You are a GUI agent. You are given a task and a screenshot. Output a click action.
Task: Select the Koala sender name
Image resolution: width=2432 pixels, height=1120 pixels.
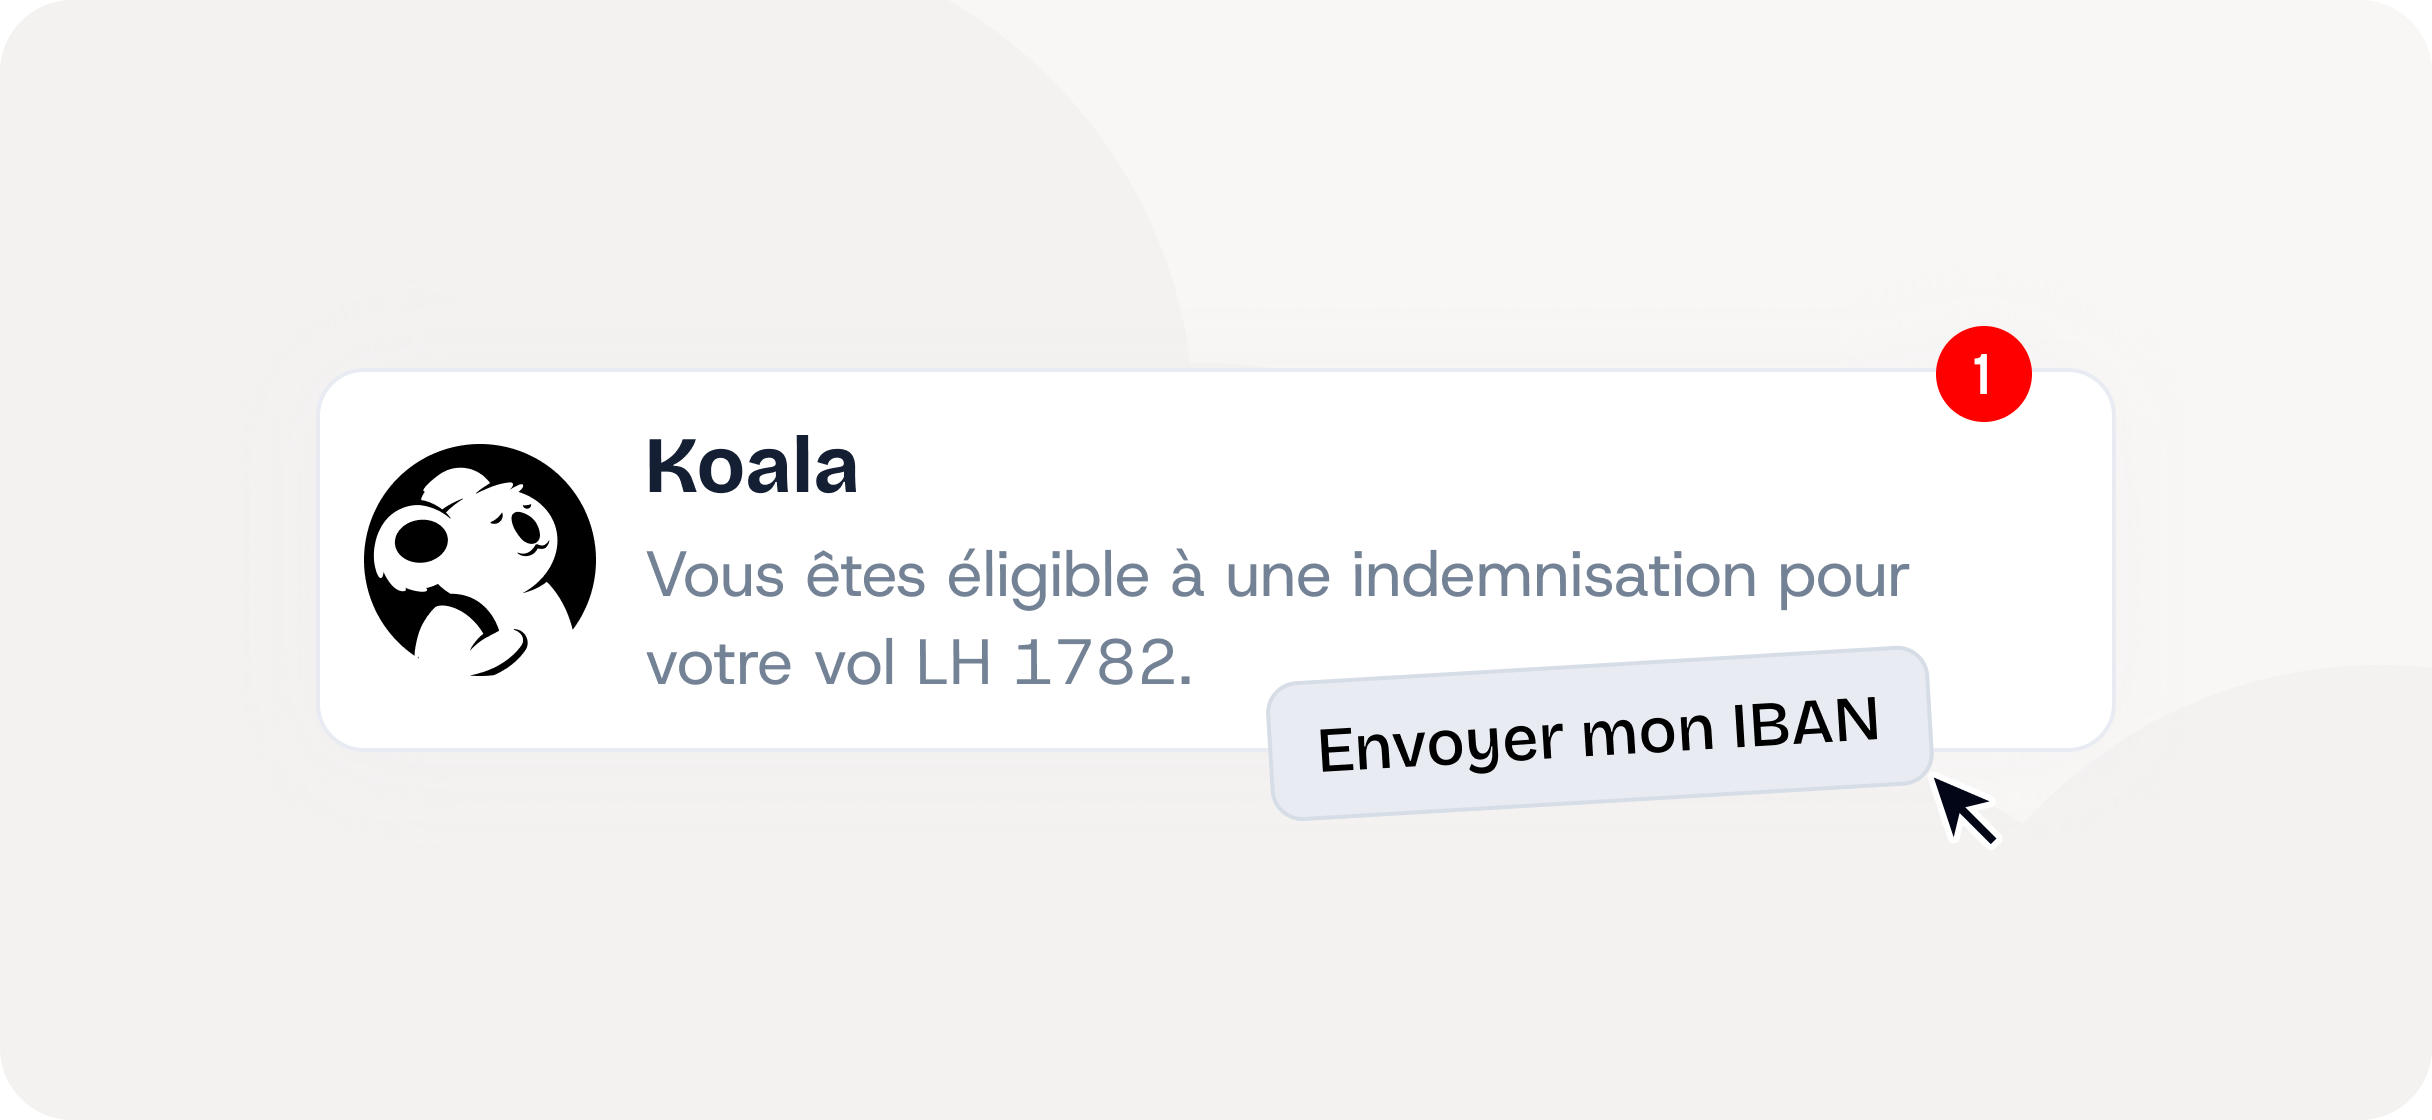752,467
